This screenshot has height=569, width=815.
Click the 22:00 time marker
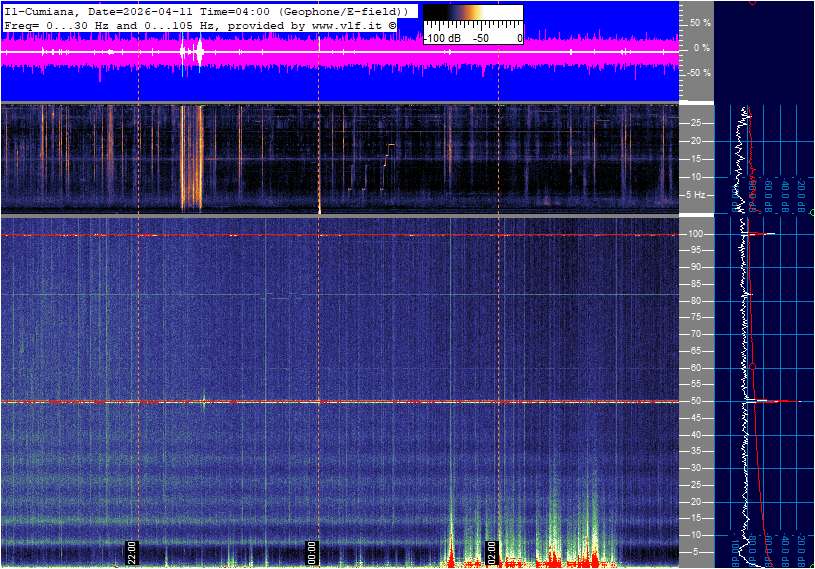[131, 552]
